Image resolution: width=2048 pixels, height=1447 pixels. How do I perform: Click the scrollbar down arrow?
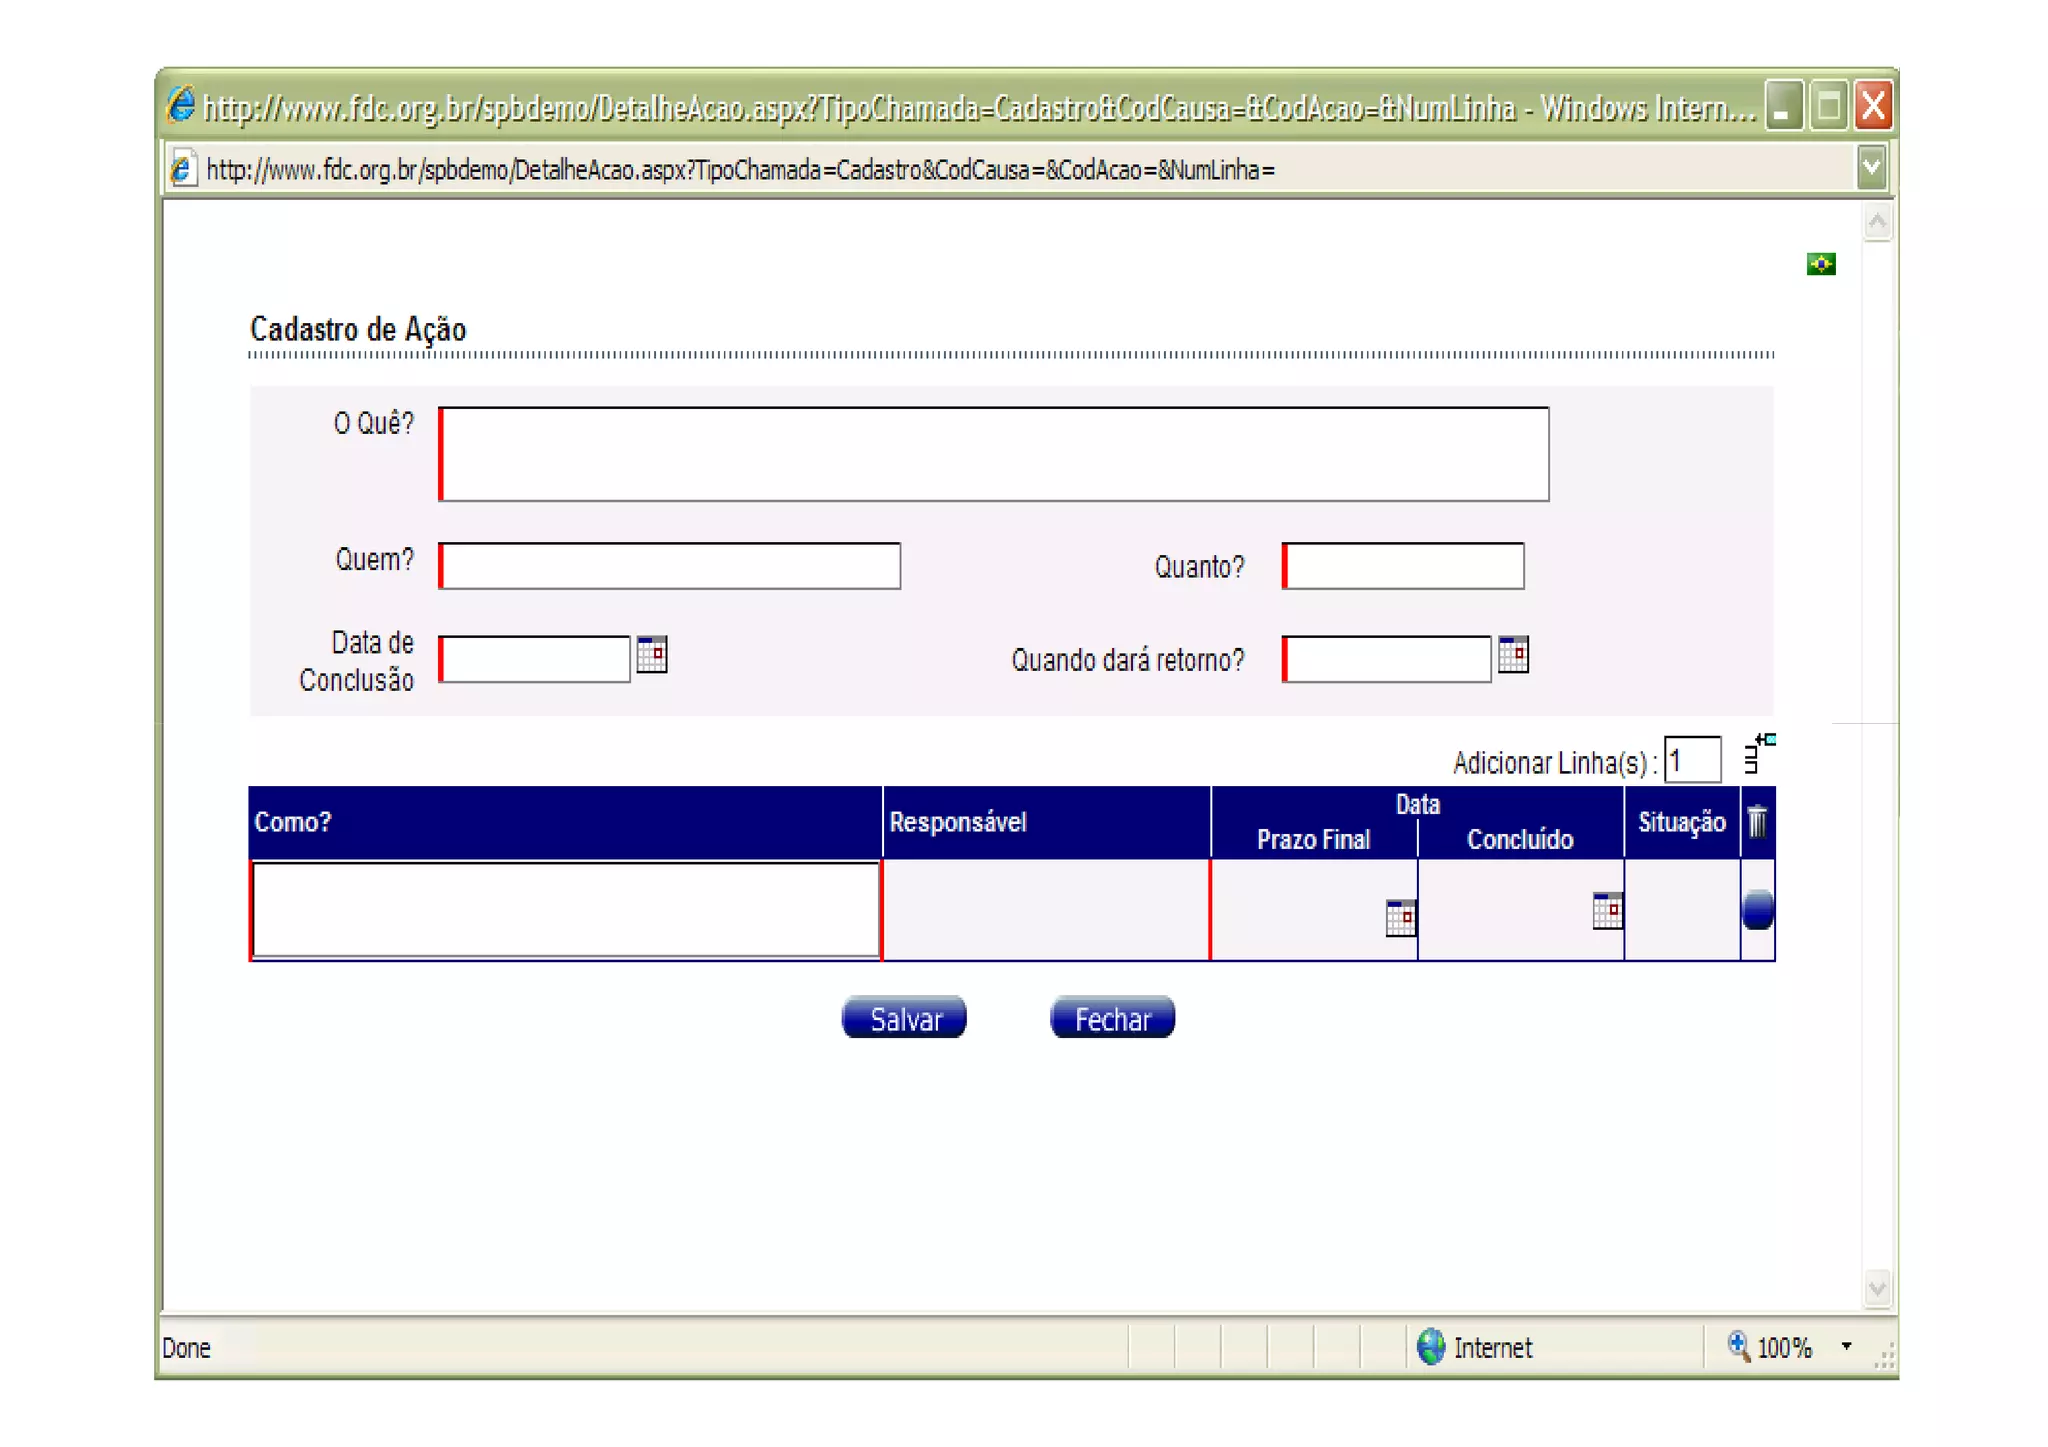point(1877,1288)
